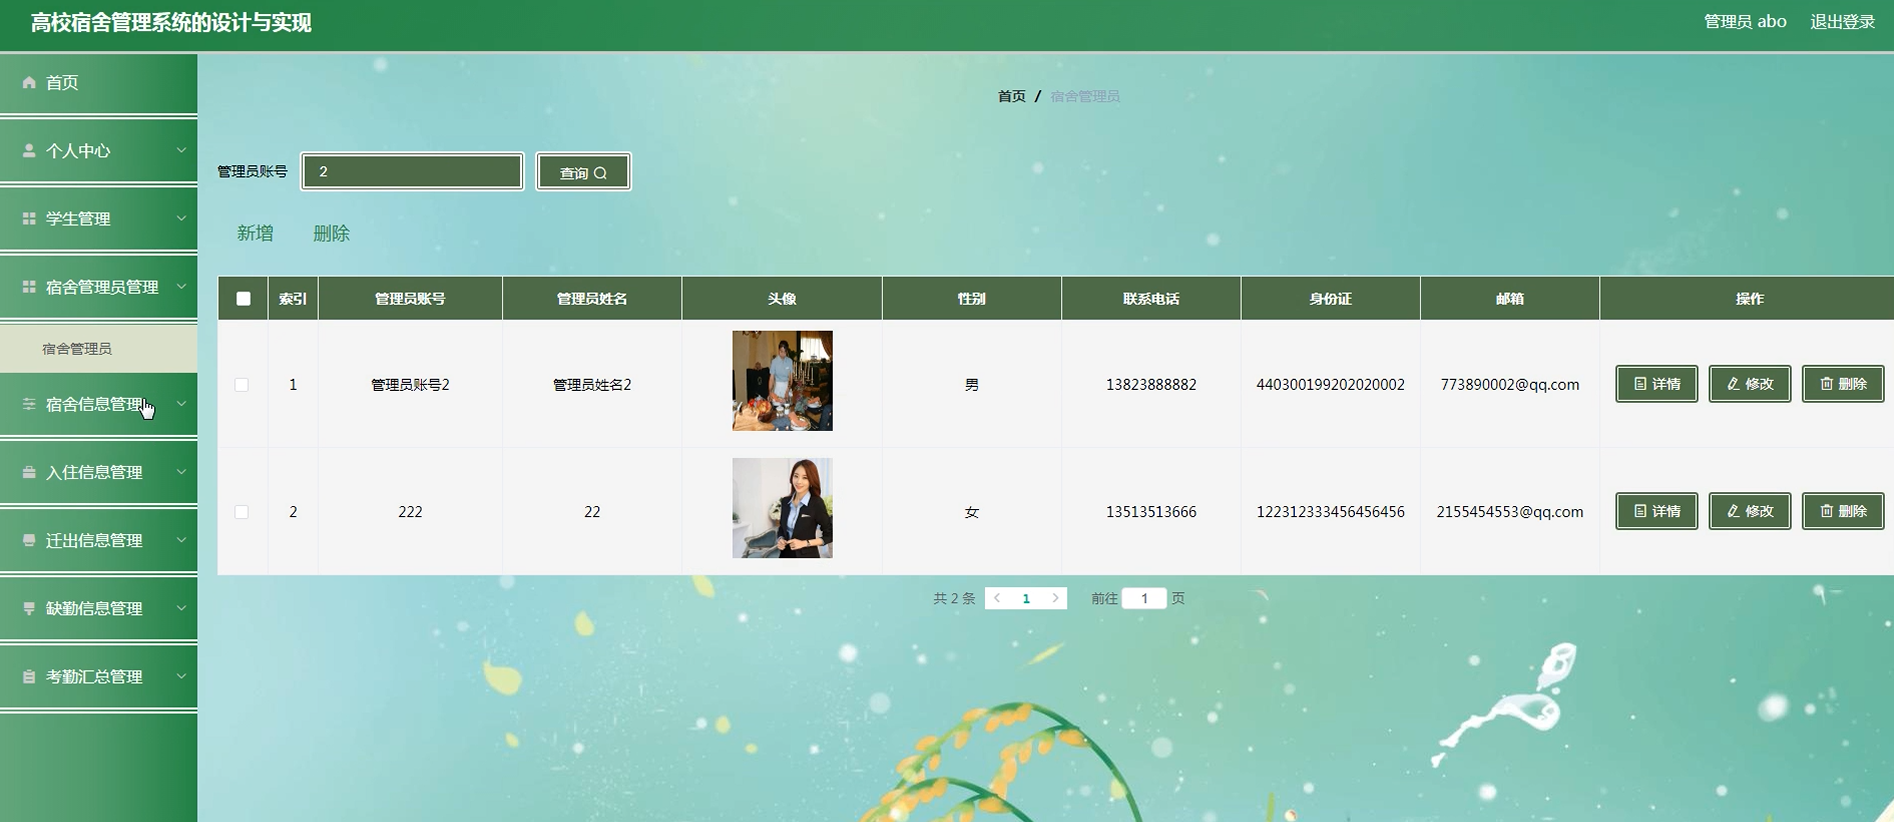Click the grid icon next to 学生管理

tap(29, 219)
